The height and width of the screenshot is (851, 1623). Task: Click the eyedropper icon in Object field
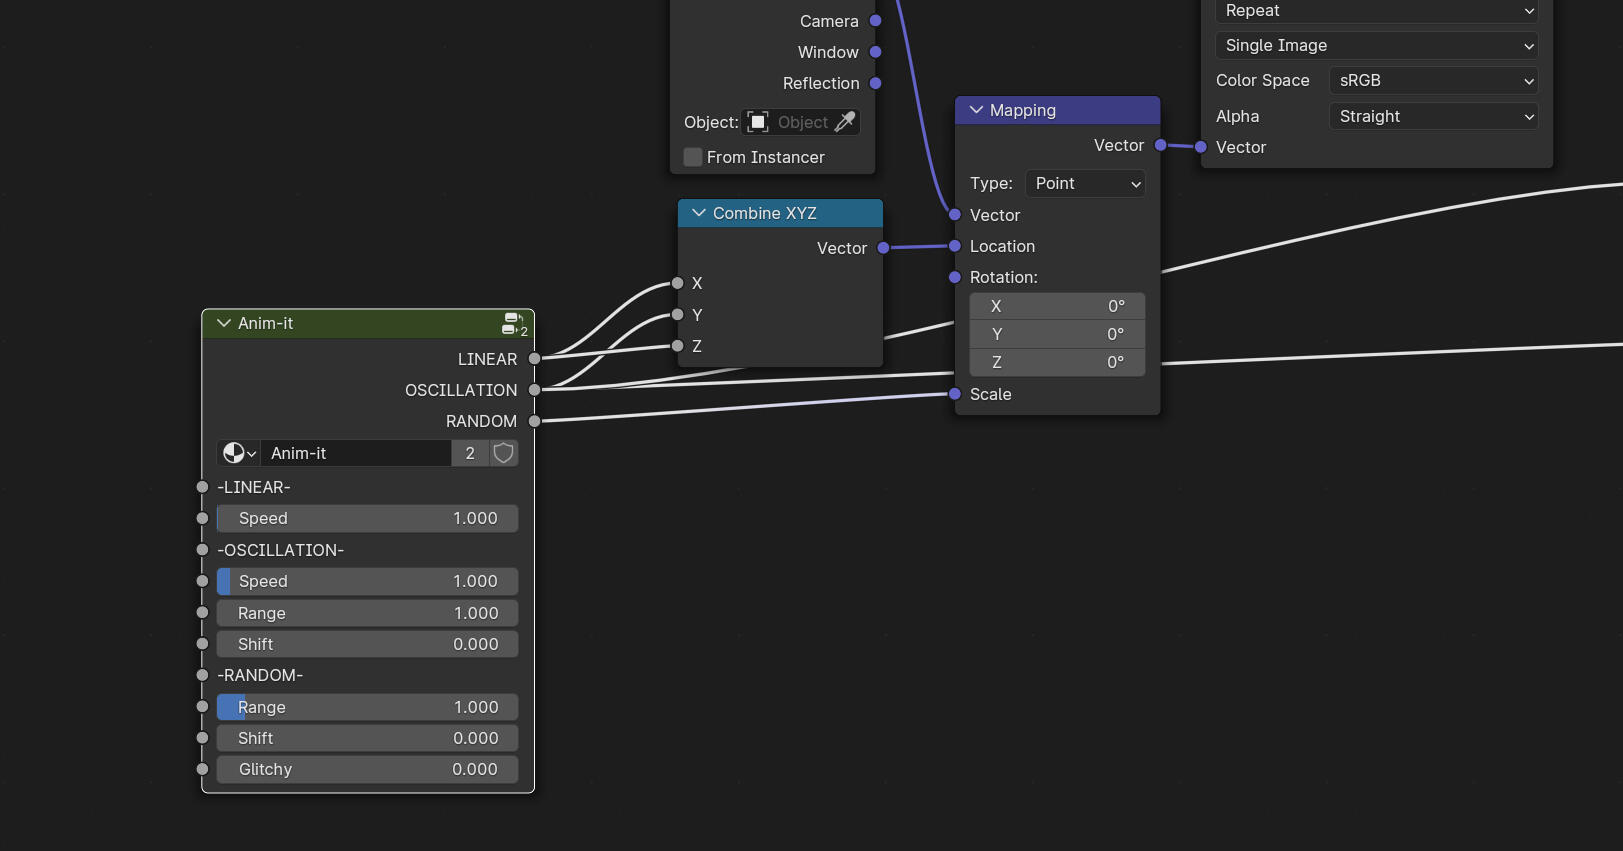(x=845, y=122)
